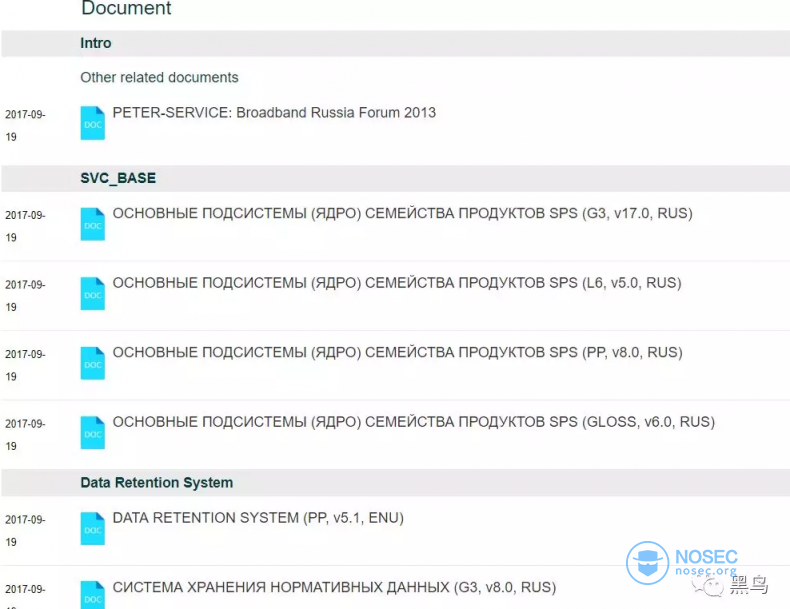Click the Document page heading

pos(126,8)
